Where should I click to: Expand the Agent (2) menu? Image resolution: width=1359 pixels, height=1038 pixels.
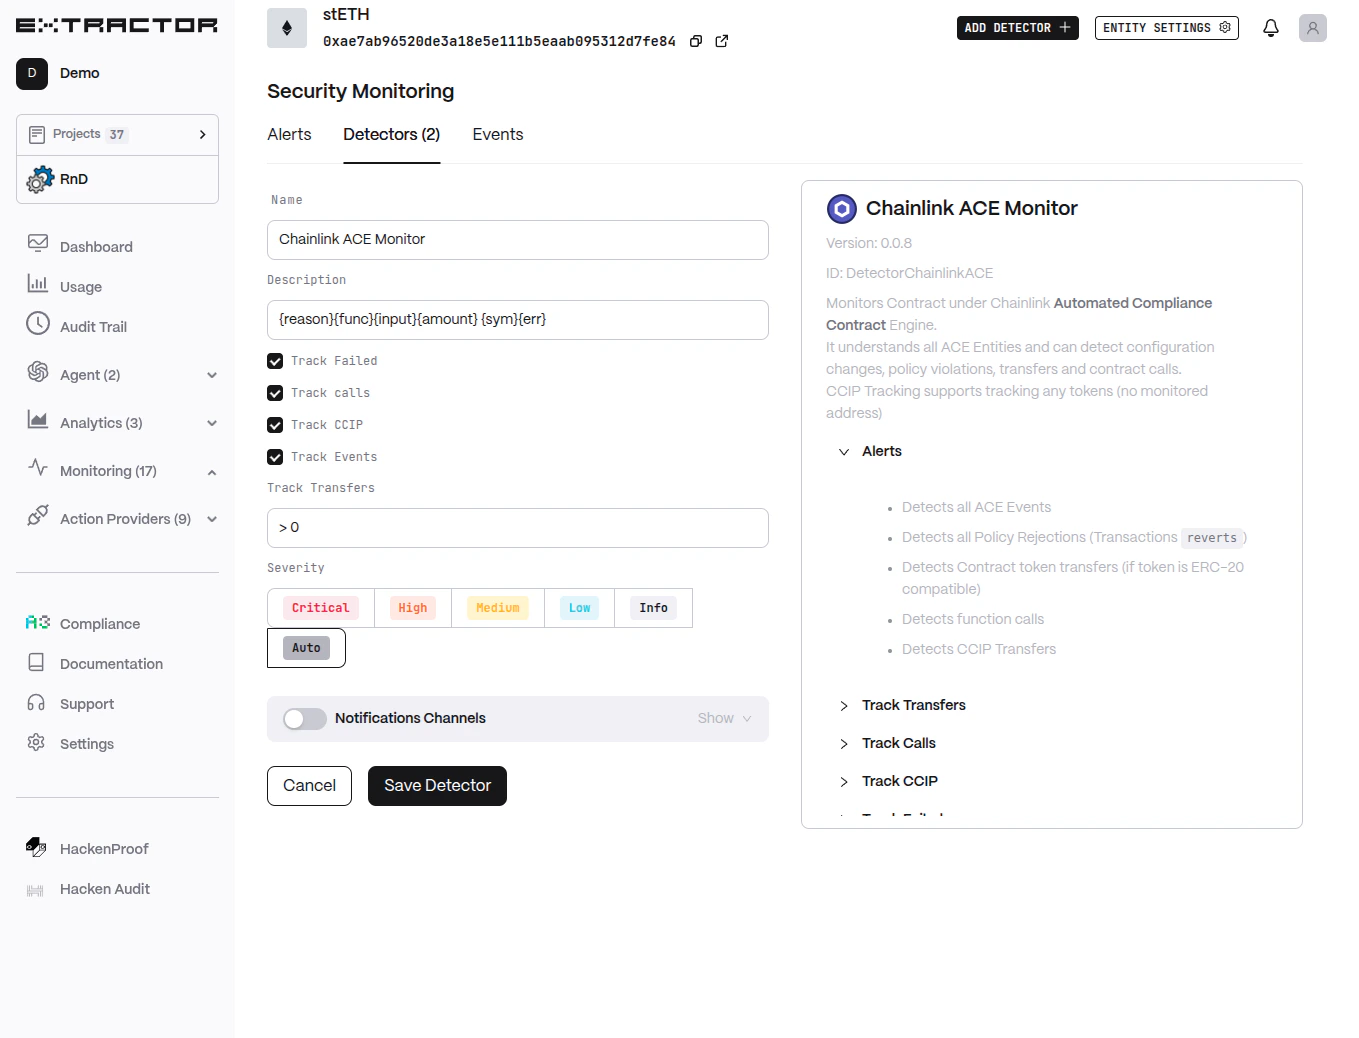(x=212, y=375)
